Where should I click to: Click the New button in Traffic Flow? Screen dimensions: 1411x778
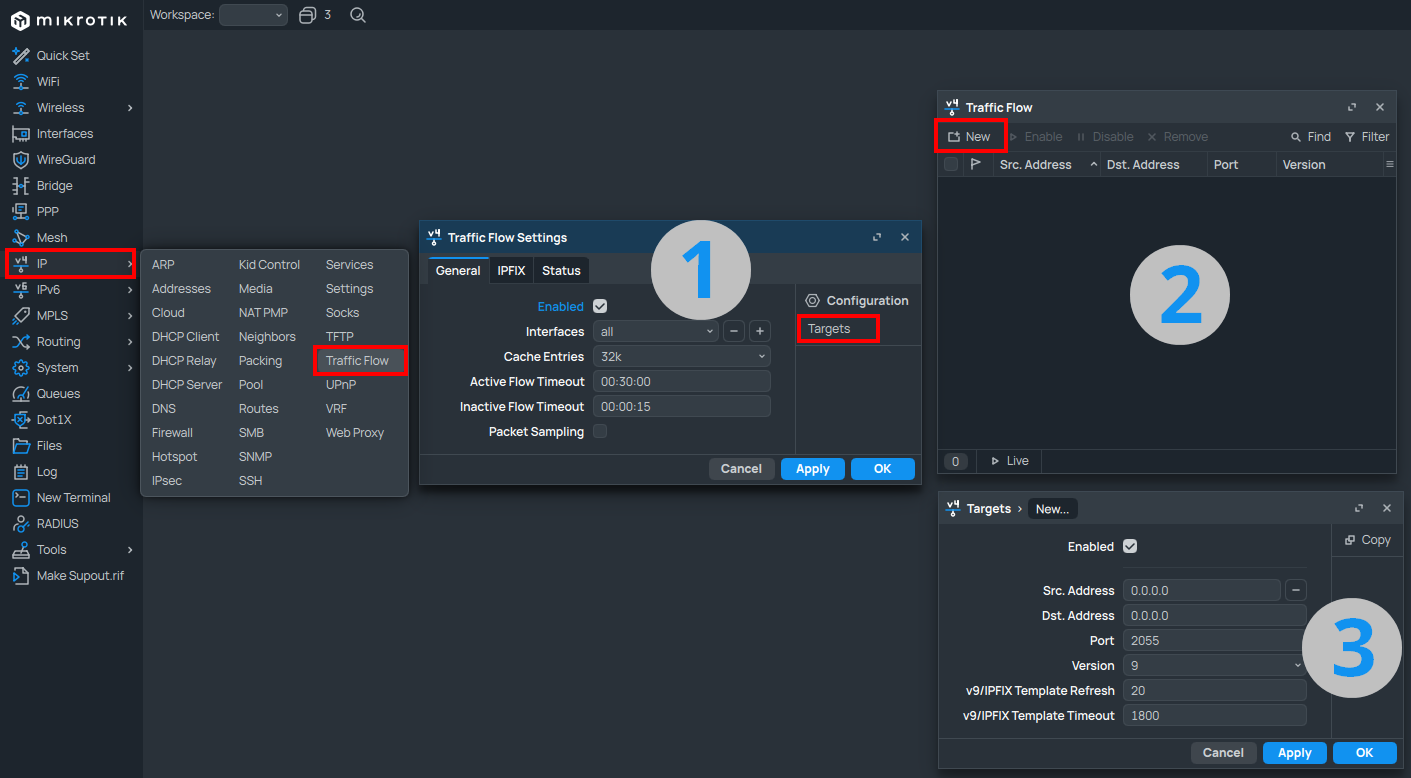970,137
